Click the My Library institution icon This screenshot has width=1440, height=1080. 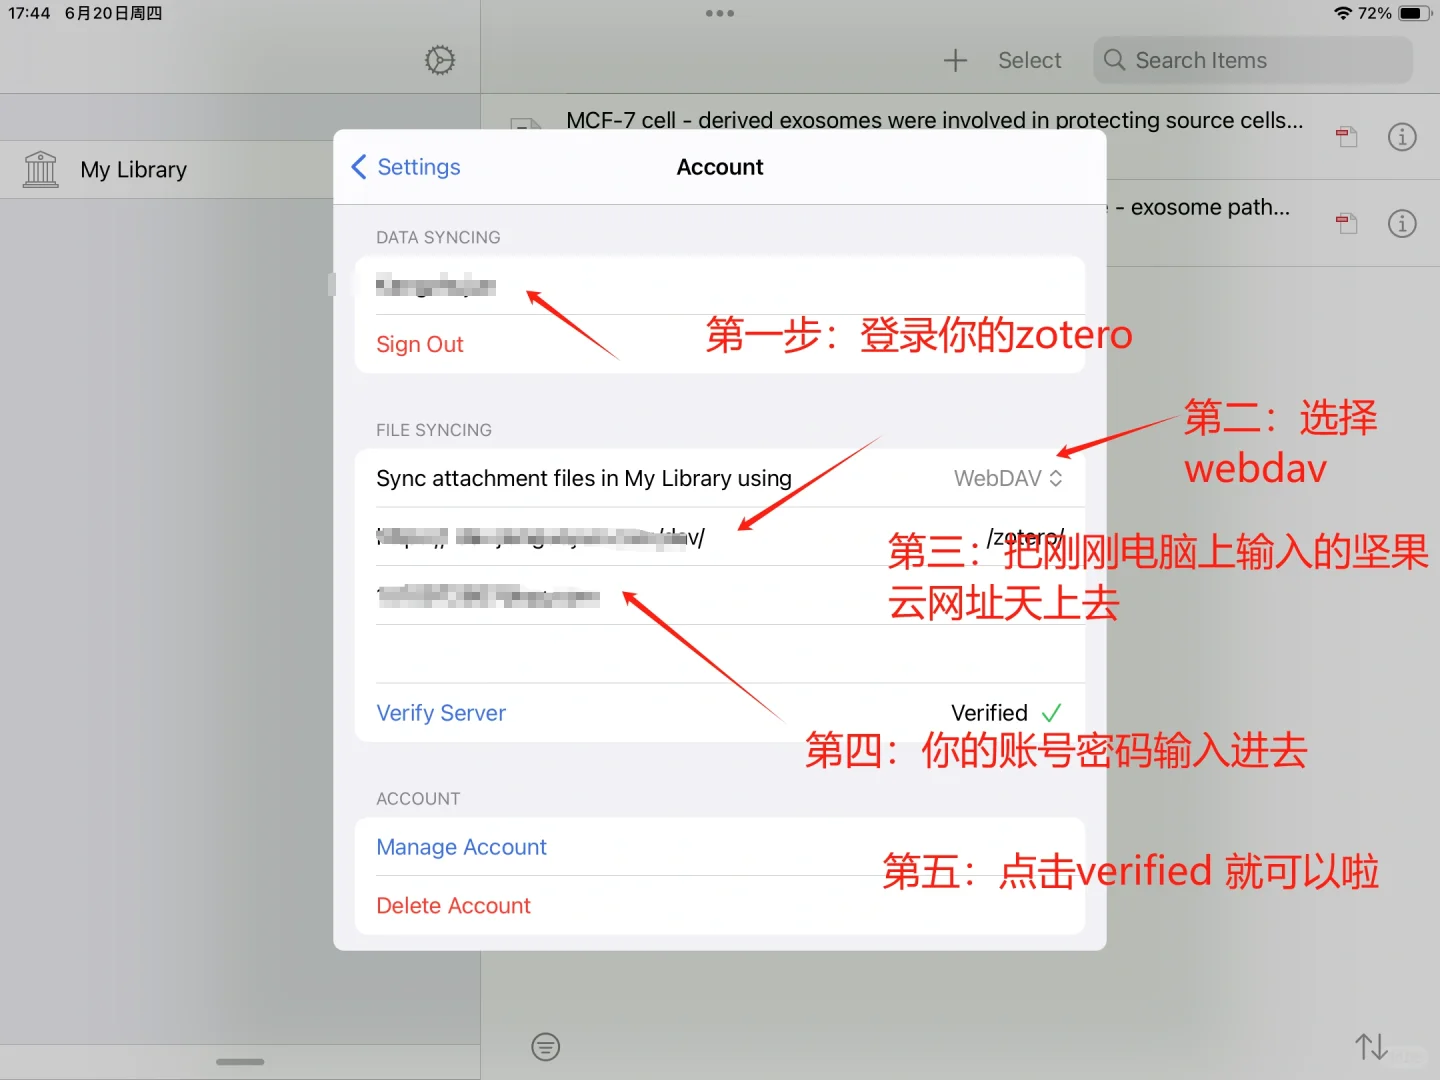coord(40,169)
